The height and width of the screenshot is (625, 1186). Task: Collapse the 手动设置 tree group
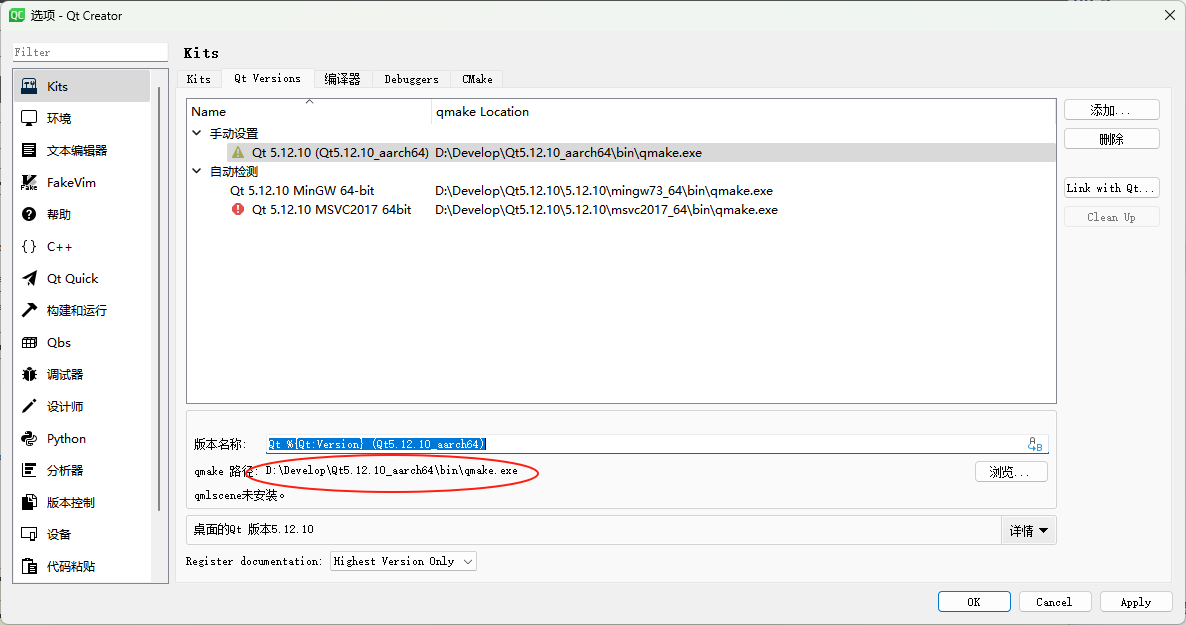pos(197,133)
